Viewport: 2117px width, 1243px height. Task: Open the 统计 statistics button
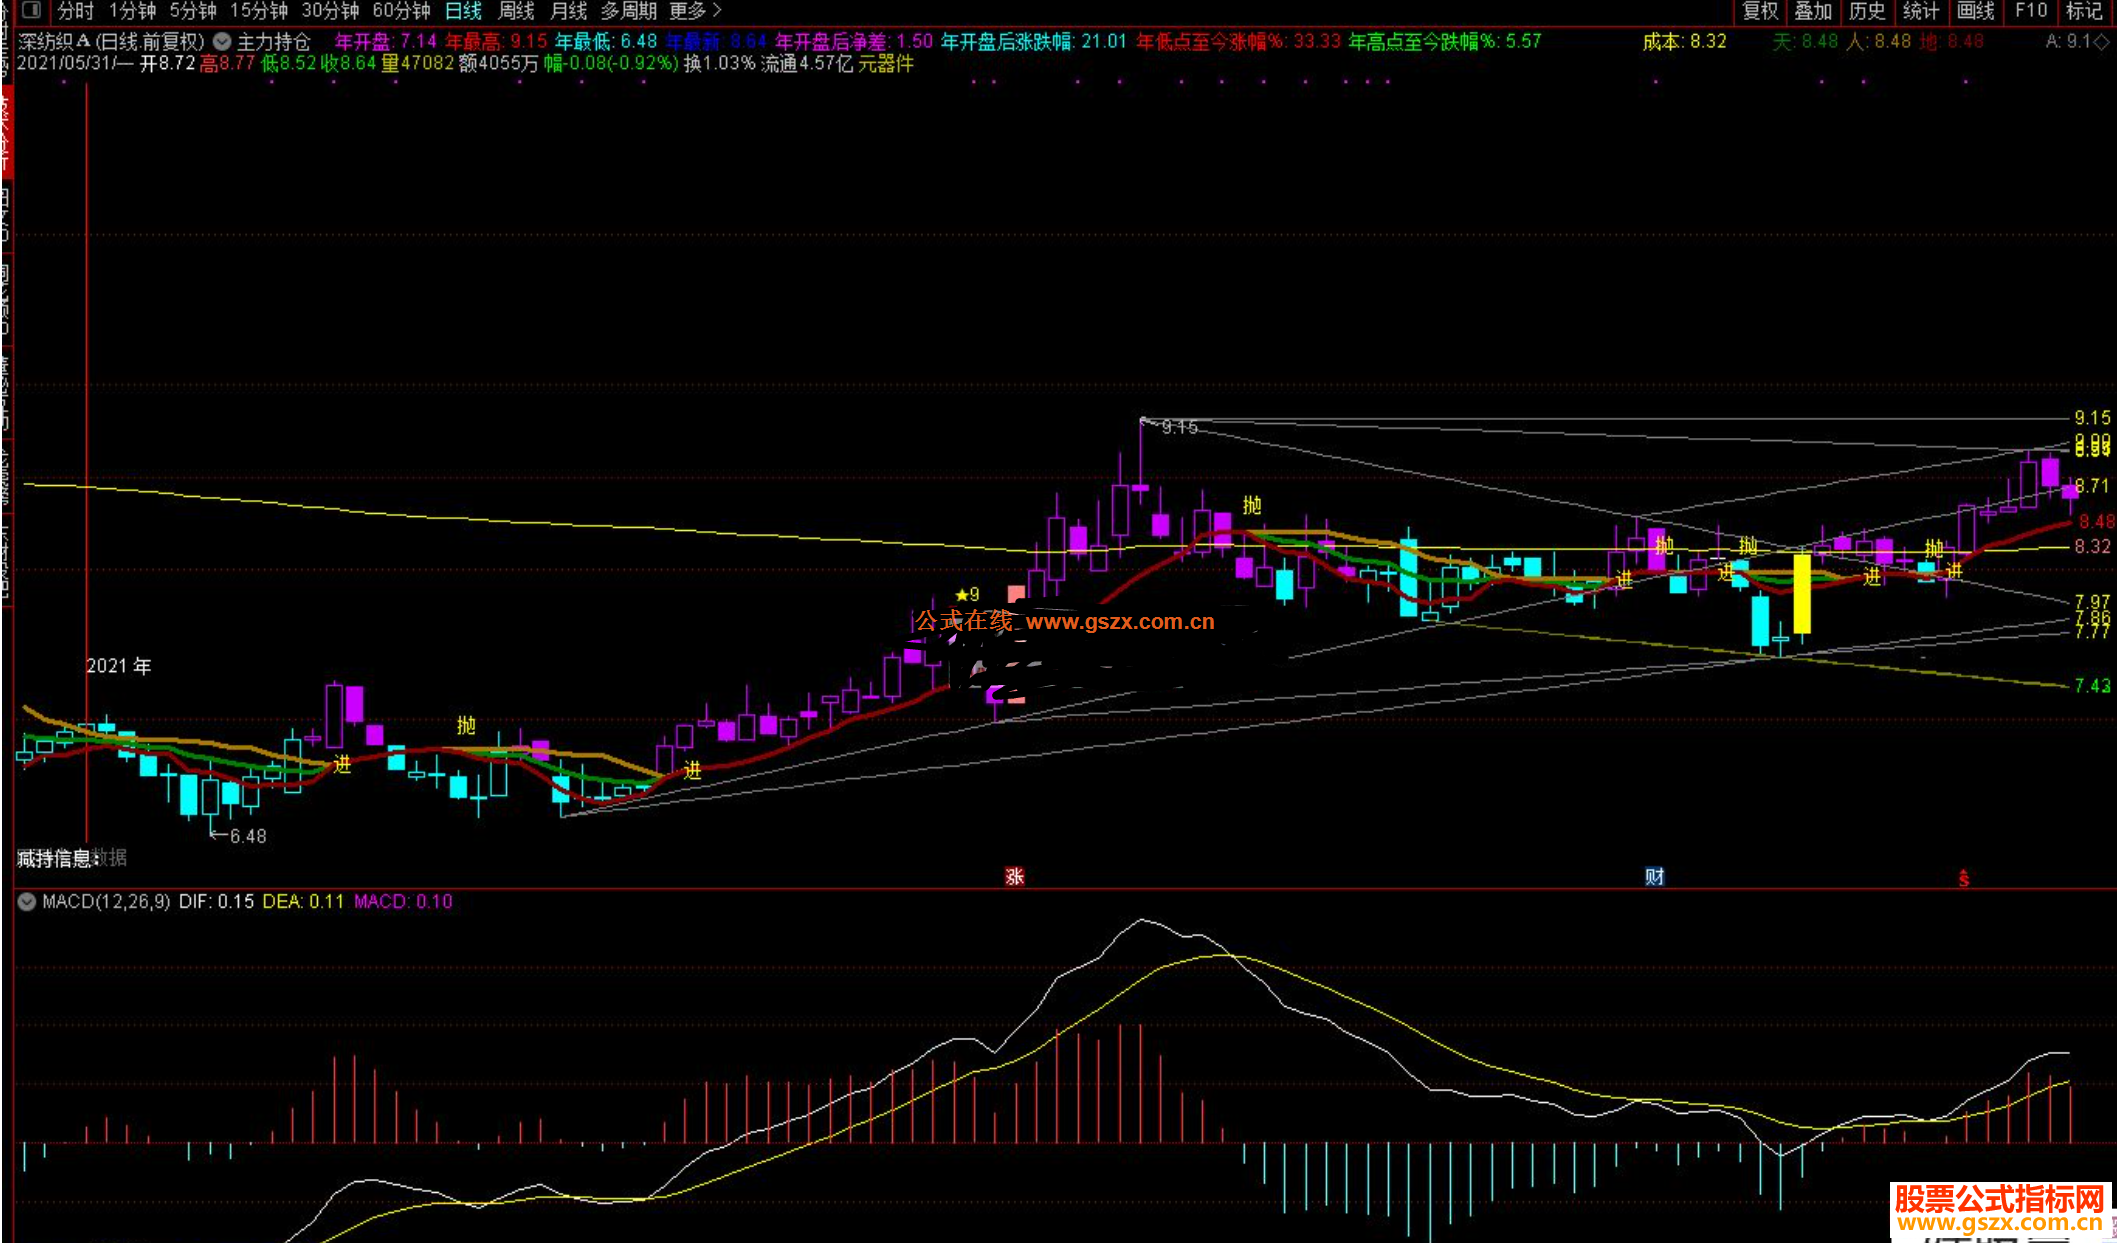pos(1921,11)
